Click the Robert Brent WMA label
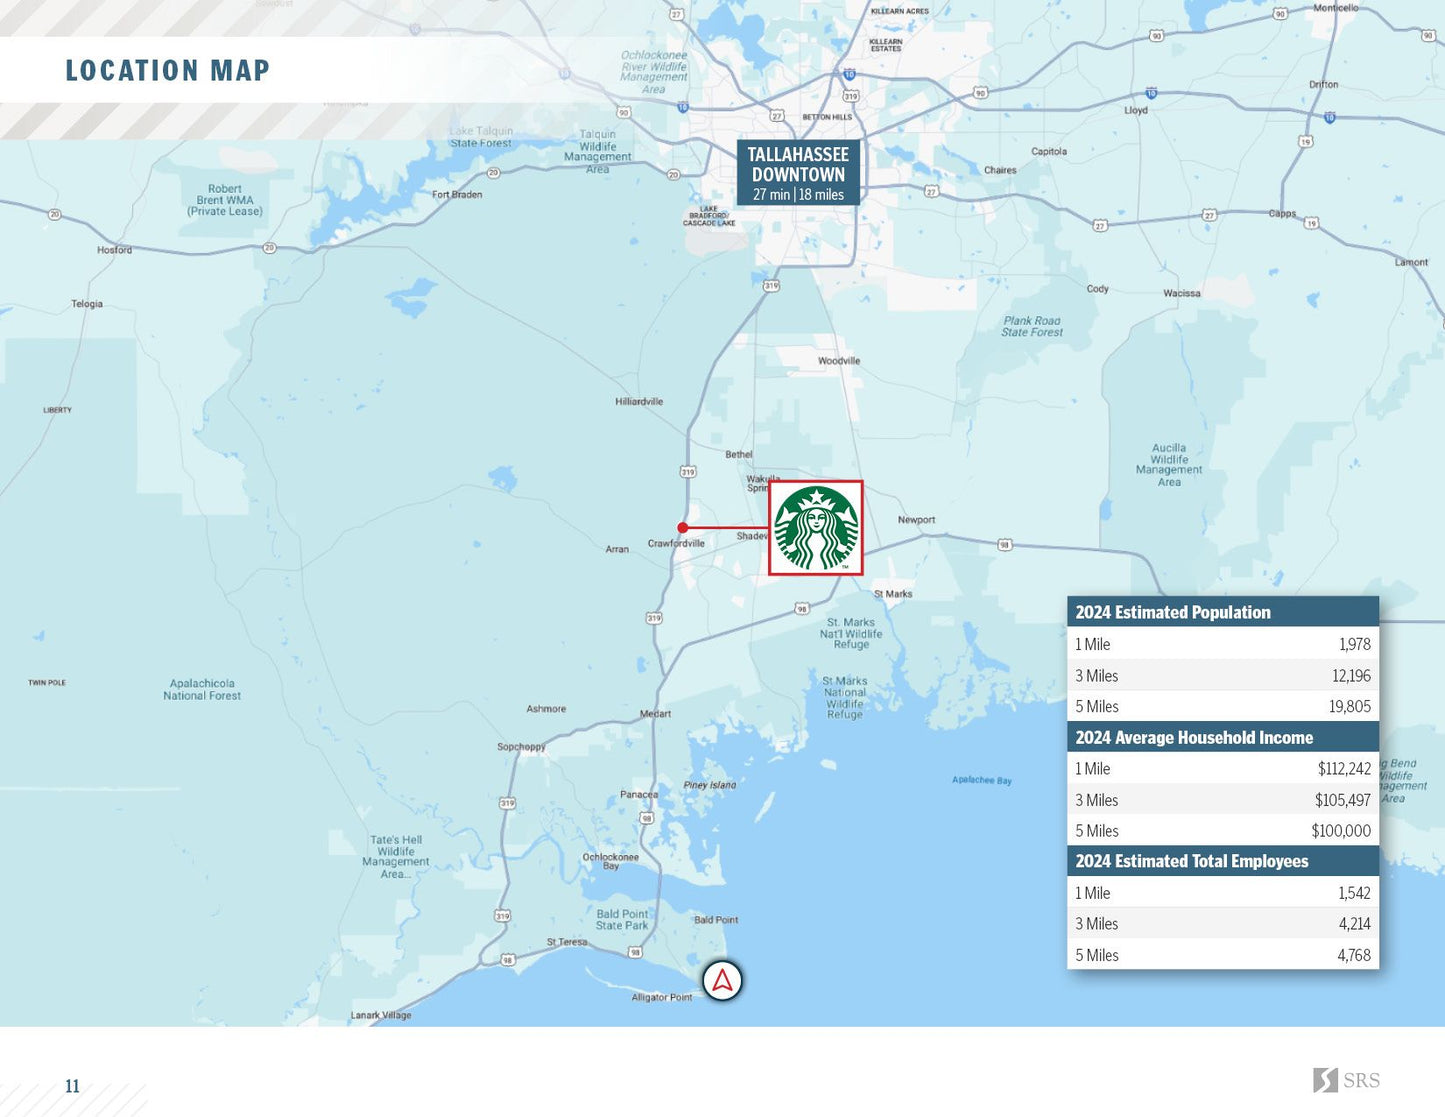Screen dimensions: 1445x1117 (225, 200)
